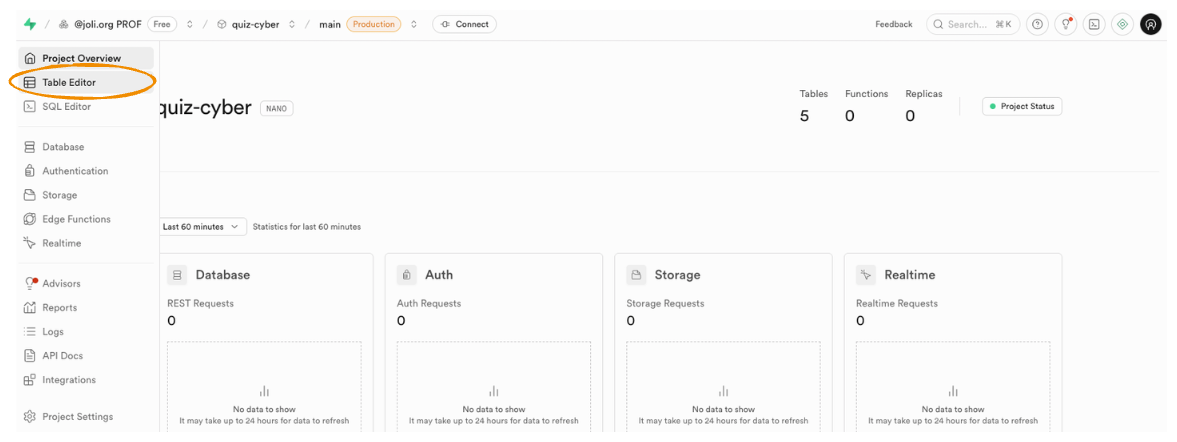Image resolution: width=1177 pixels, height=442 pixels.
Task: Open the Last 60 minutes dropdown
Action: pos(203,227)
